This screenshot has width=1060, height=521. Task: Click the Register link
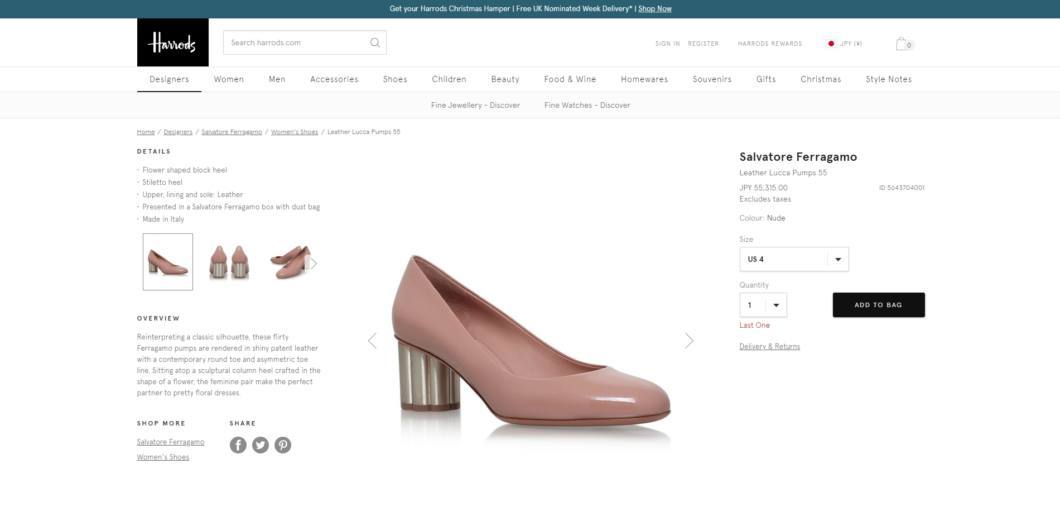pos(703,44)
